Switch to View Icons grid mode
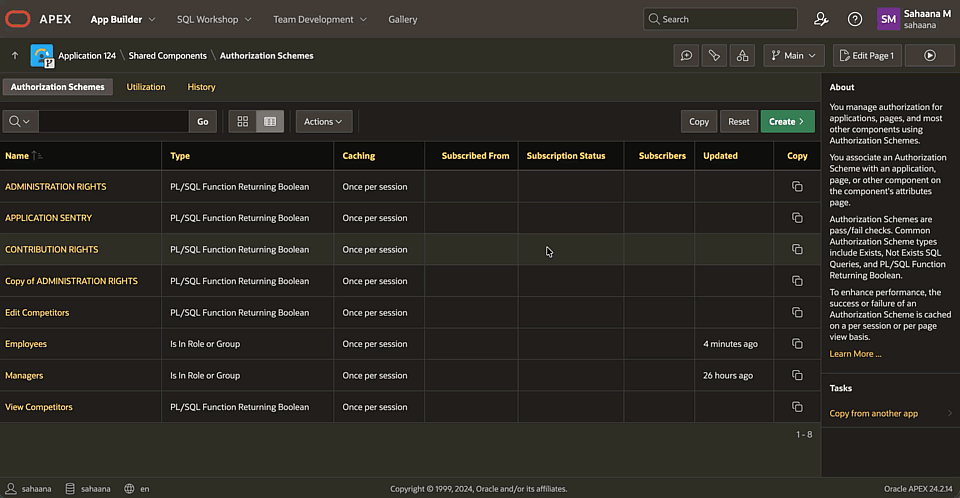This screenshot has height=498, width=960. 242,122
